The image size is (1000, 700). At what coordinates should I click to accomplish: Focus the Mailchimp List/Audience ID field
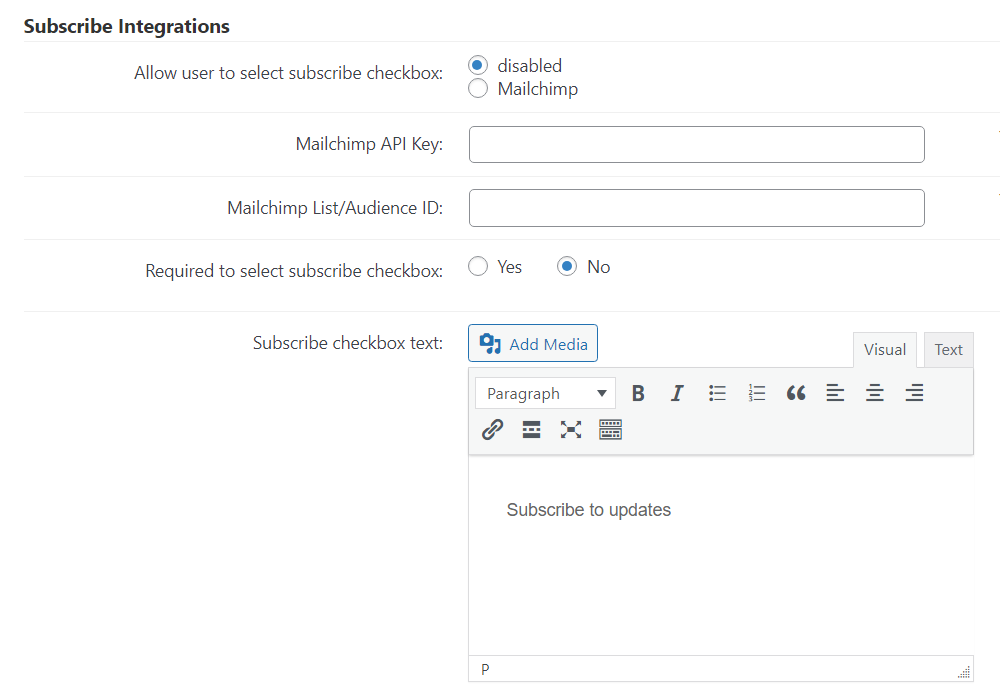pyautogui.click(x=696, y=208)
